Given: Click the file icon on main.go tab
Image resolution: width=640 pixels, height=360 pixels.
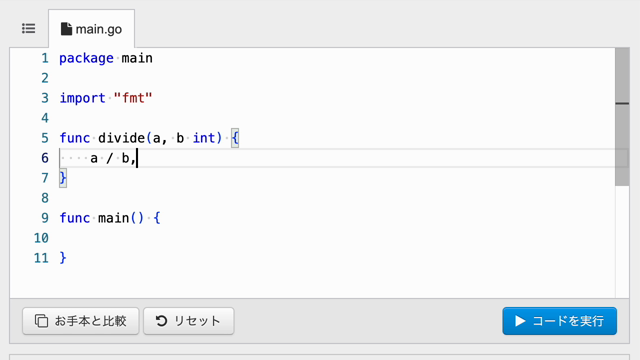Looking at the screenshot, I should [x=66, y=29].
